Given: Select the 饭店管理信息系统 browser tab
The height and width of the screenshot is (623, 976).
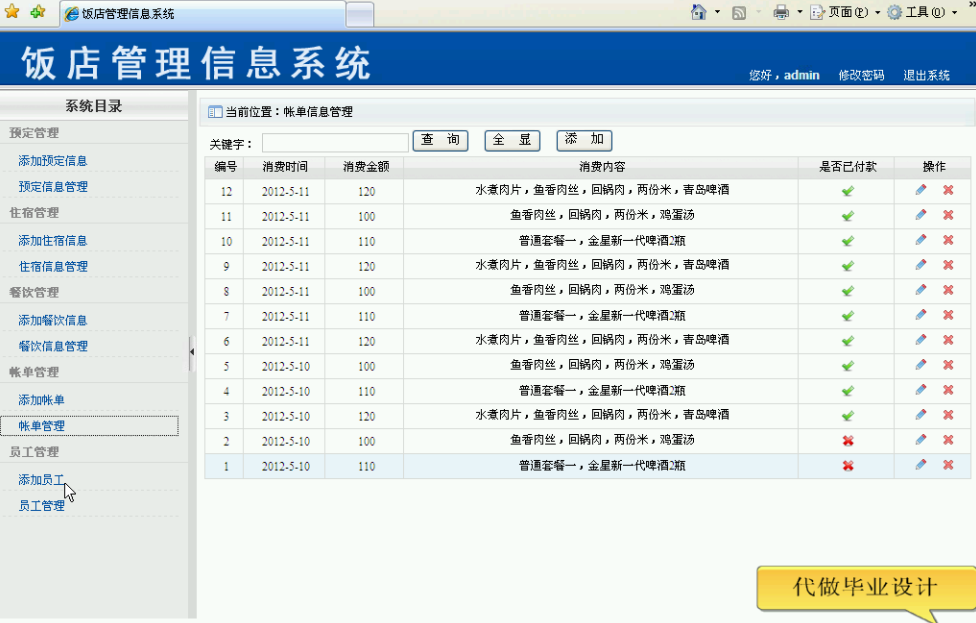Looking at the screenshot, I should [203, 14].
